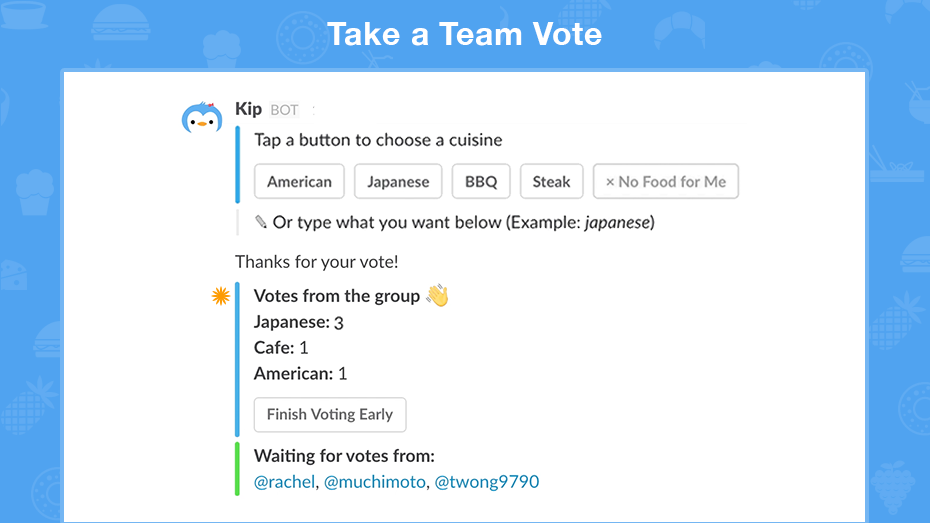Select the BBQ button
930x523 pixels.
pyautogui.click(x=481, y=181)
